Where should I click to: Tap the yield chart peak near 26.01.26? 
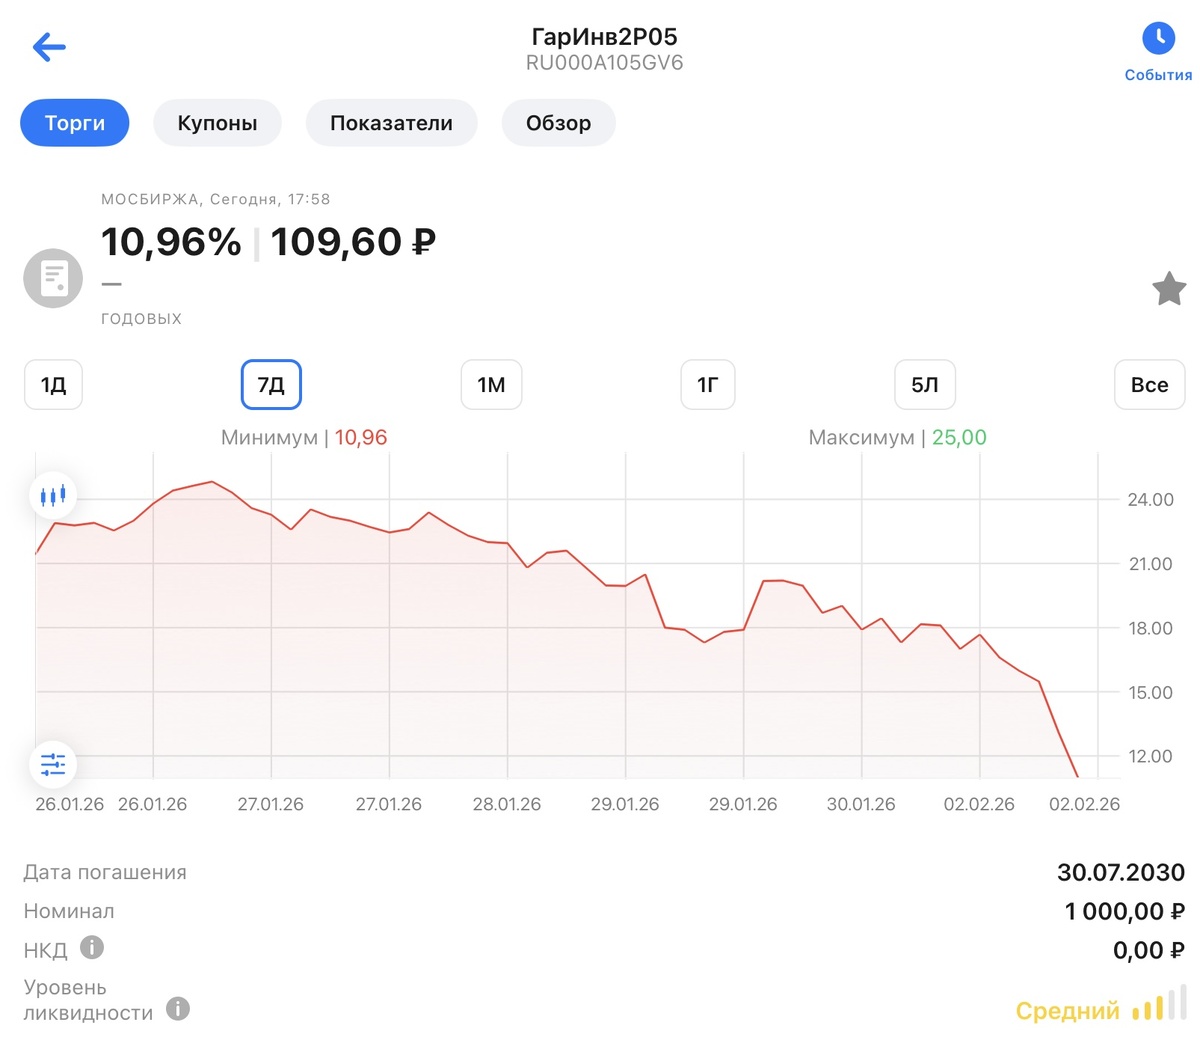[211, 482]
